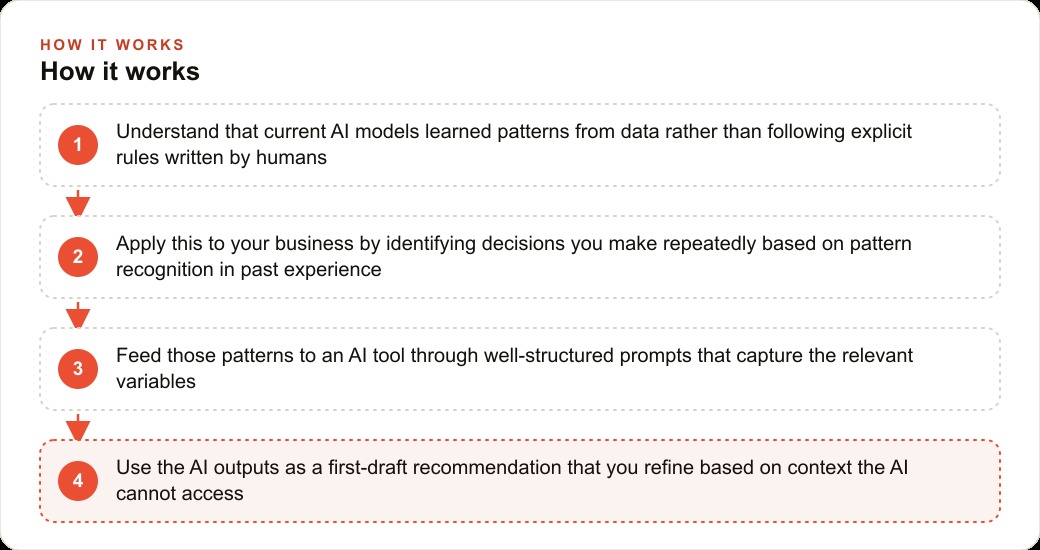Click 'well-structured prompts' phrase in step 3
The width and height of the screenshot is (1040, 550).
pyautogui.click(x=590, y=356)
